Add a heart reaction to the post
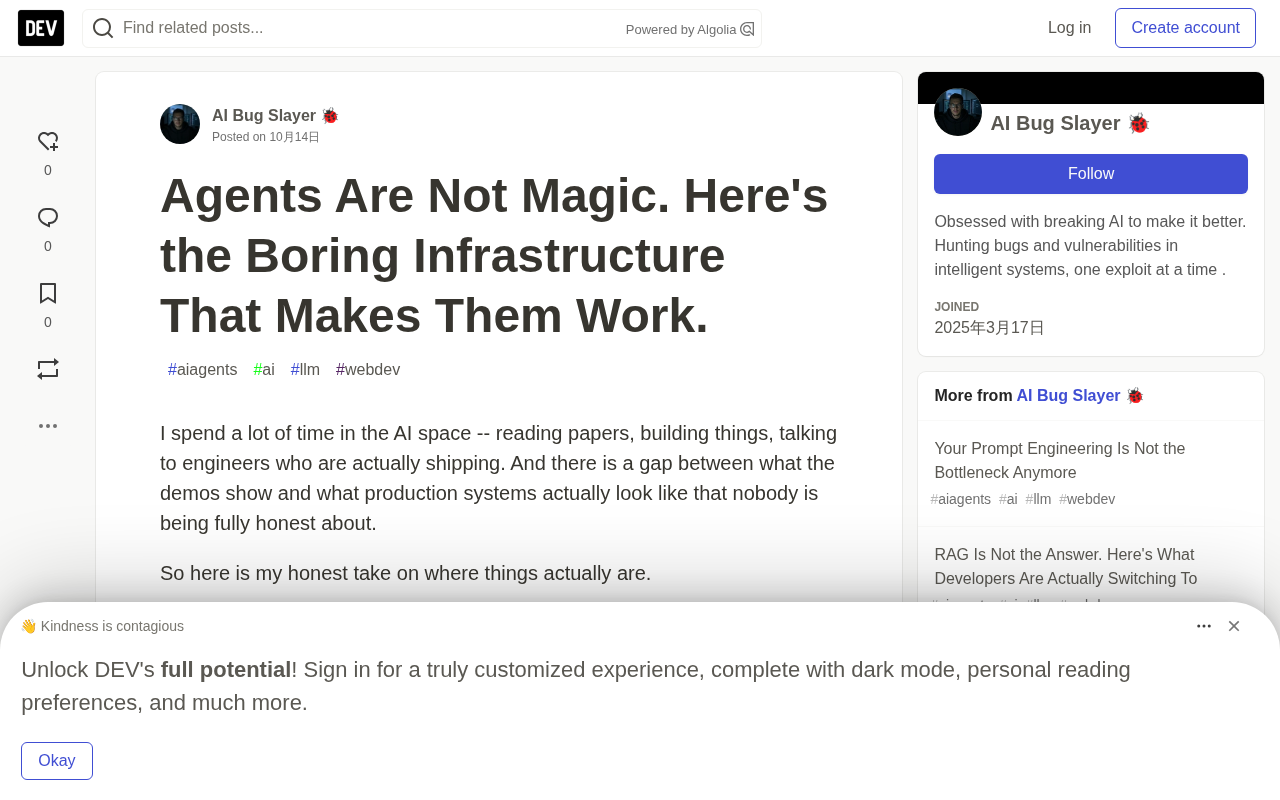The height and width of the screenshot is (800, 1280). point(48,142)
